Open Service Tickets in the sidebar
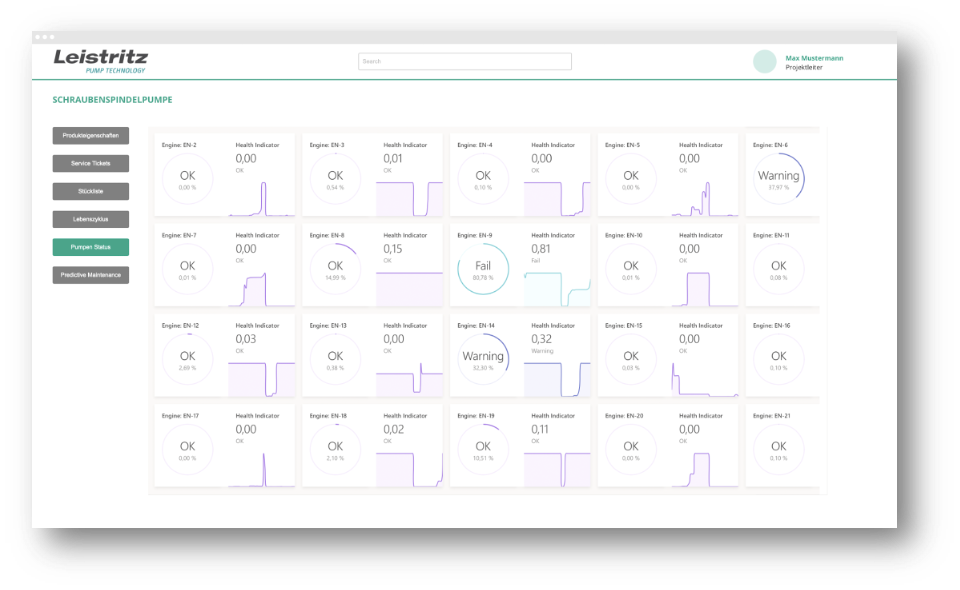Image resolution: width=960 pixels, height=590 pixels. coord(91,163)
